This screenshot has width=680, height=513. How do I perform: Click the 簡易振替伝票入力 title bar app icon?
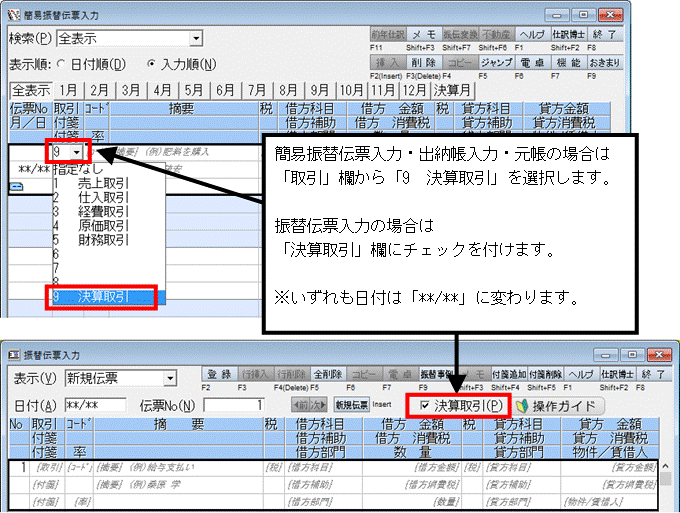point(13,15)
